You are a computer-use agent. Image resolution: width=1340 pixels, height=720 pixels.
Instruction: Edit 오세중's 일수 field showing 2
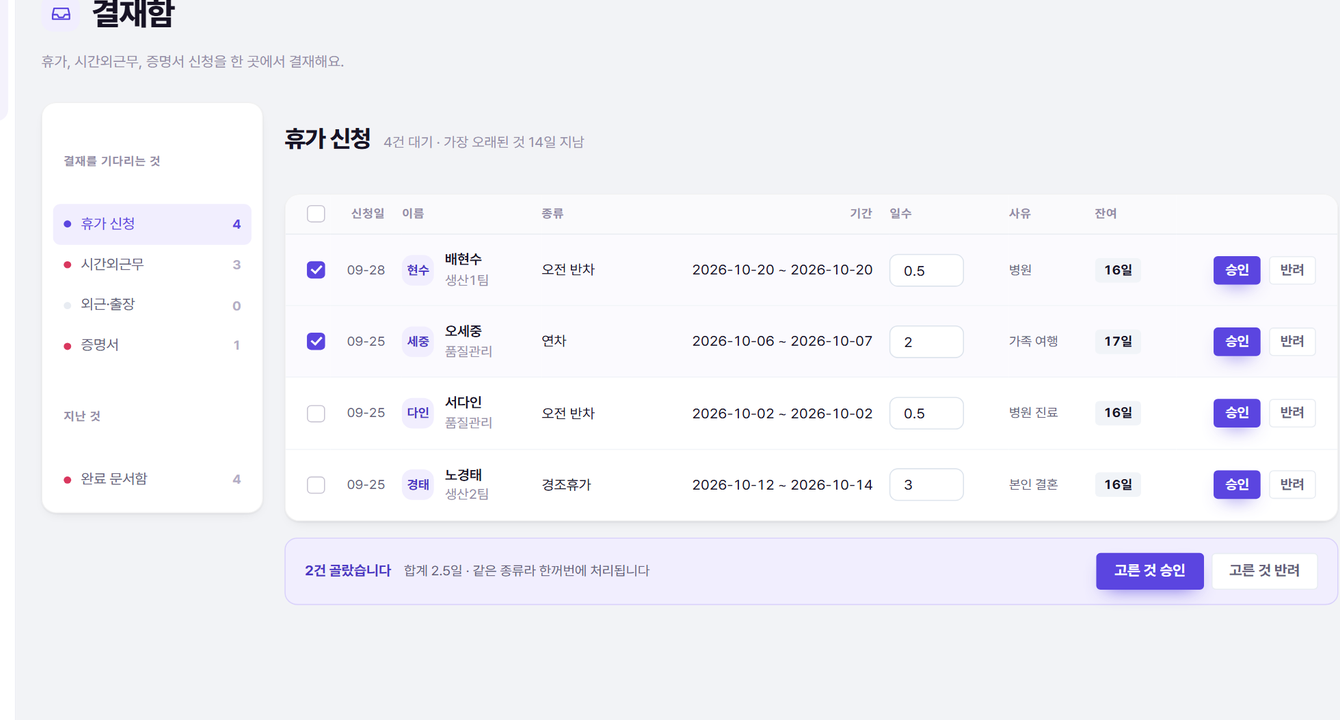pyautogui.click(x=926, y=342)
